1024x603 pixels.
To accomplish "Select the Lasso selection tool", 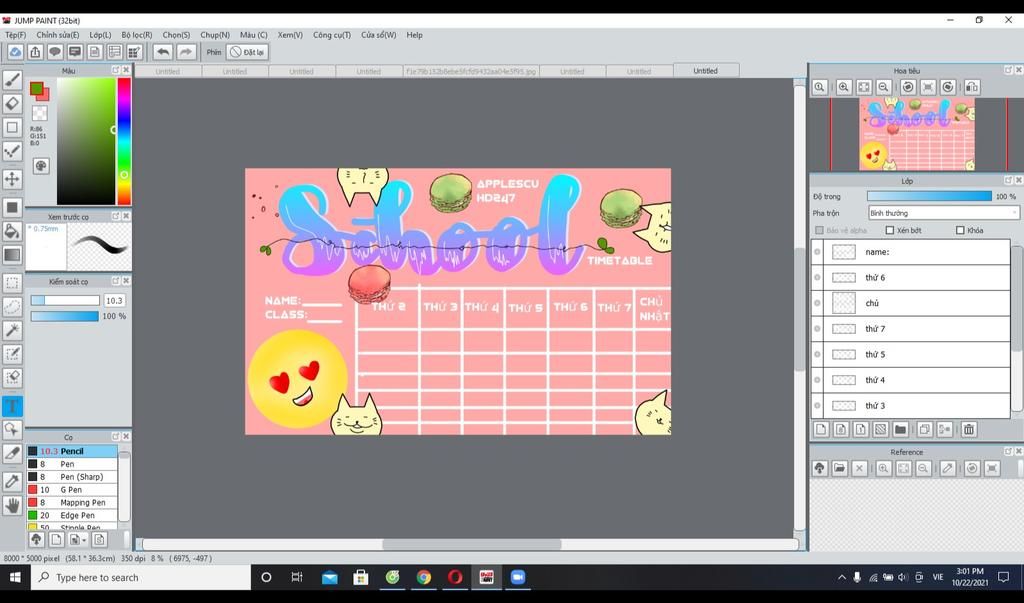I will (12, 306).
